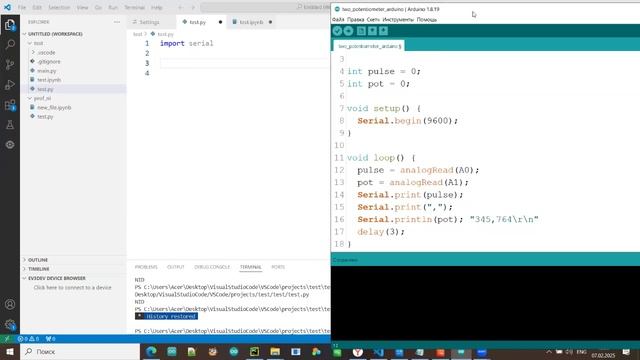Open File Explorer from taskbar
The image size is (640, 360).
point(275,351)
